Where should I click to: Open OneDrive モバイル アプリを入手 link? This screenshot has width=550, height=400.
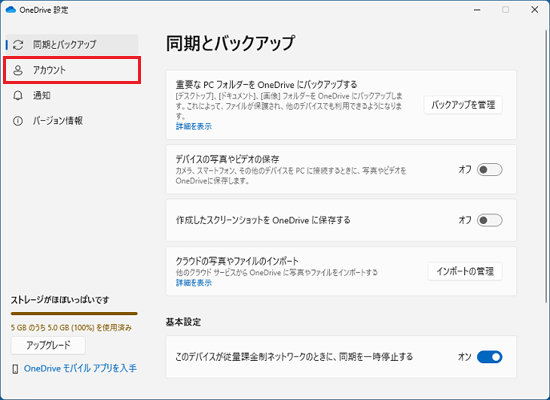pyautogui.click(x=80, y=368)
